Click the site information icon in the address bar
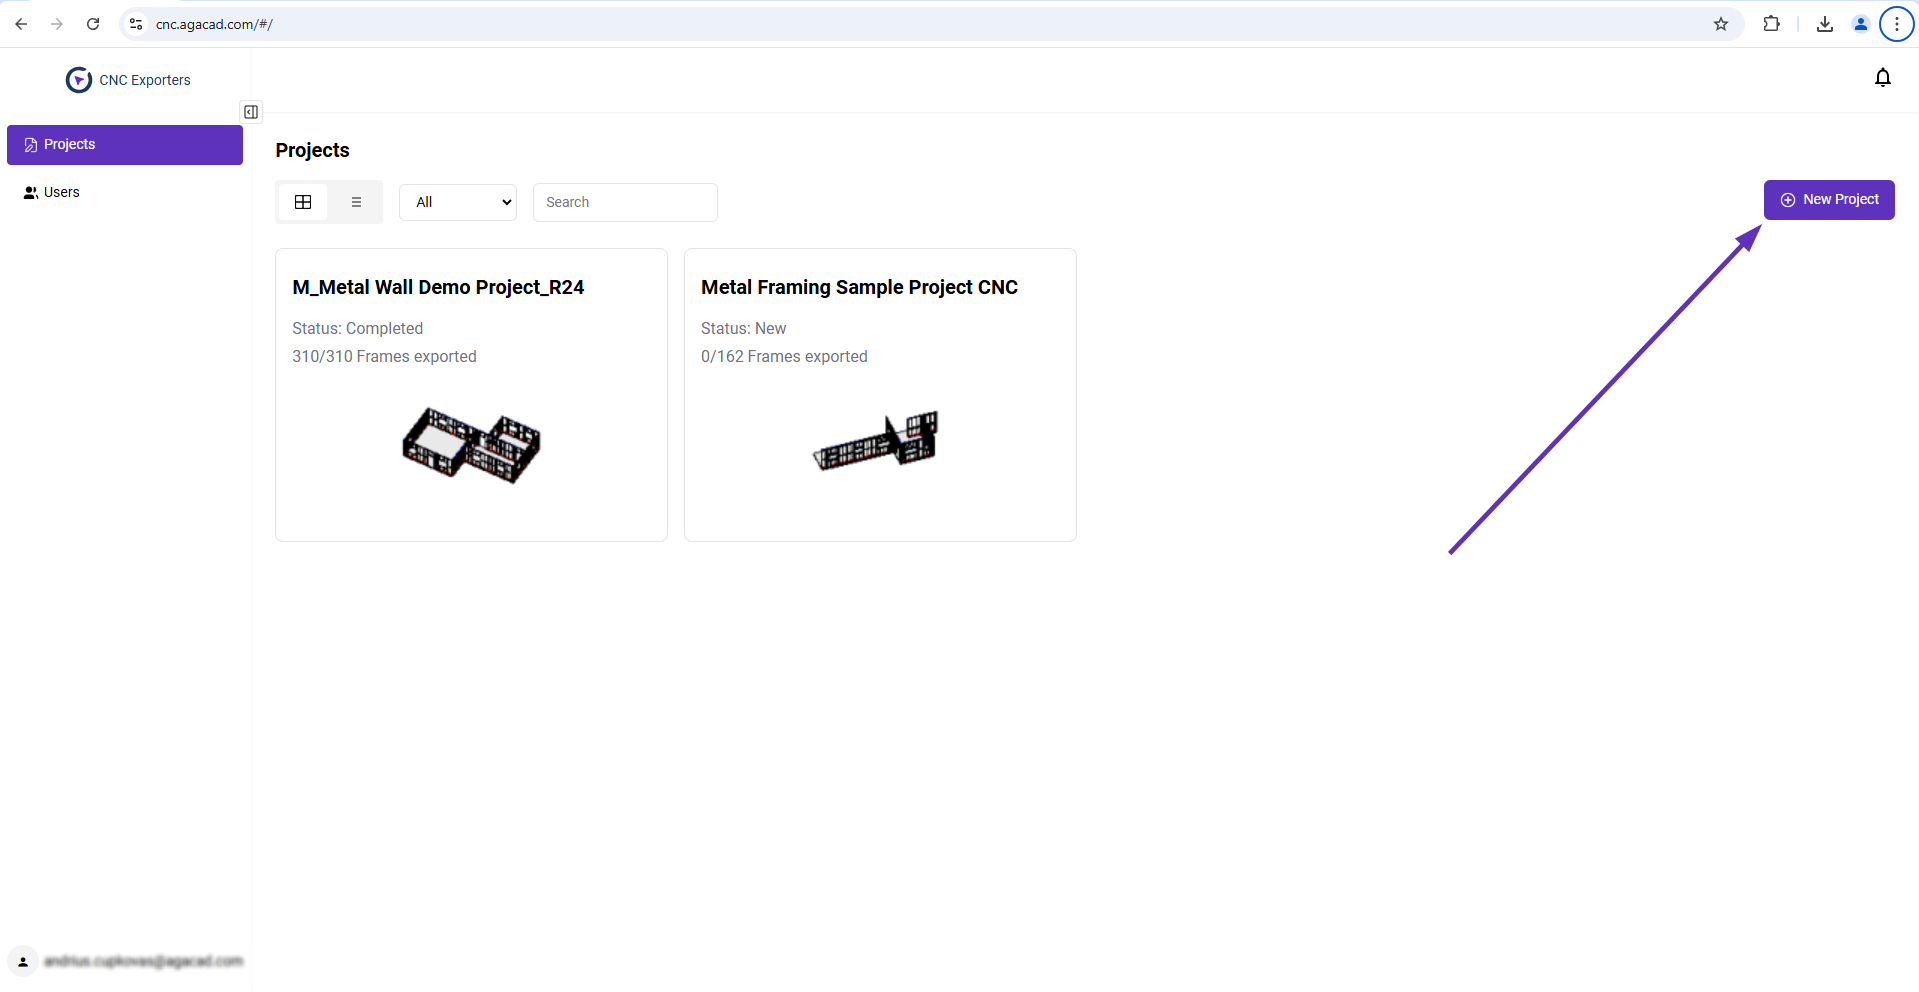 136,24
